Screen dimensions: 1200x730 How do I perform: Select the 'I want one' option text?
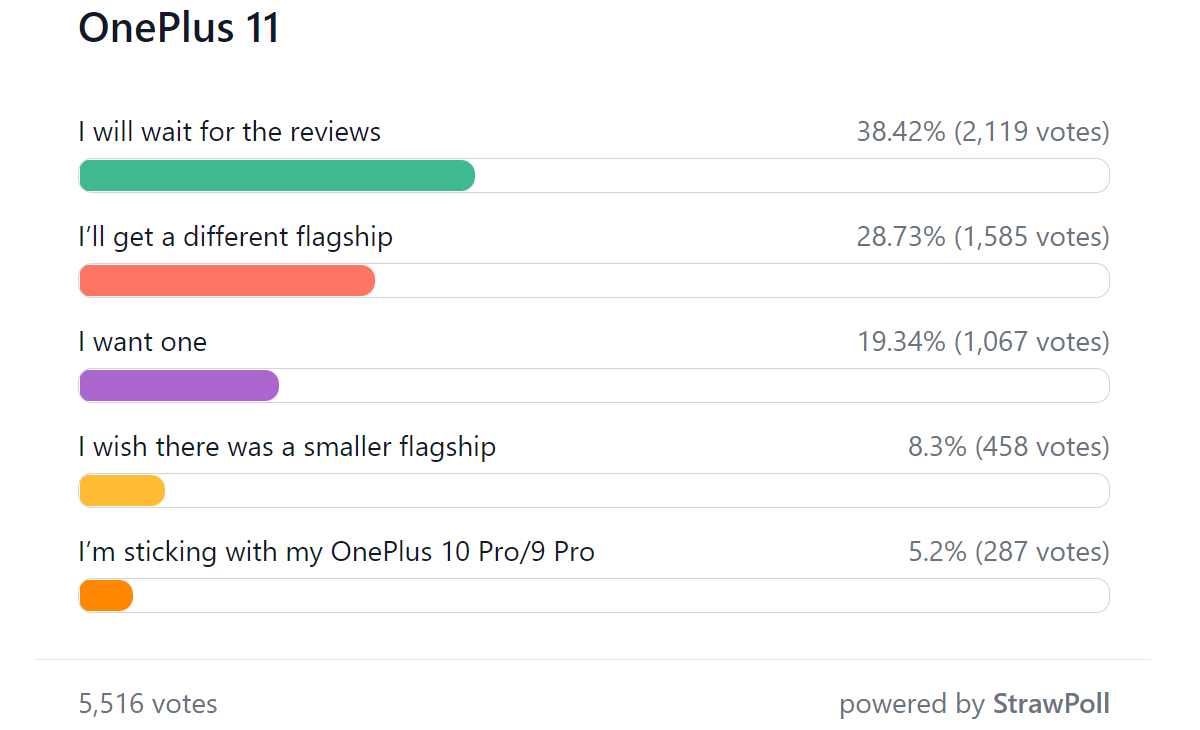coord(143,342)
